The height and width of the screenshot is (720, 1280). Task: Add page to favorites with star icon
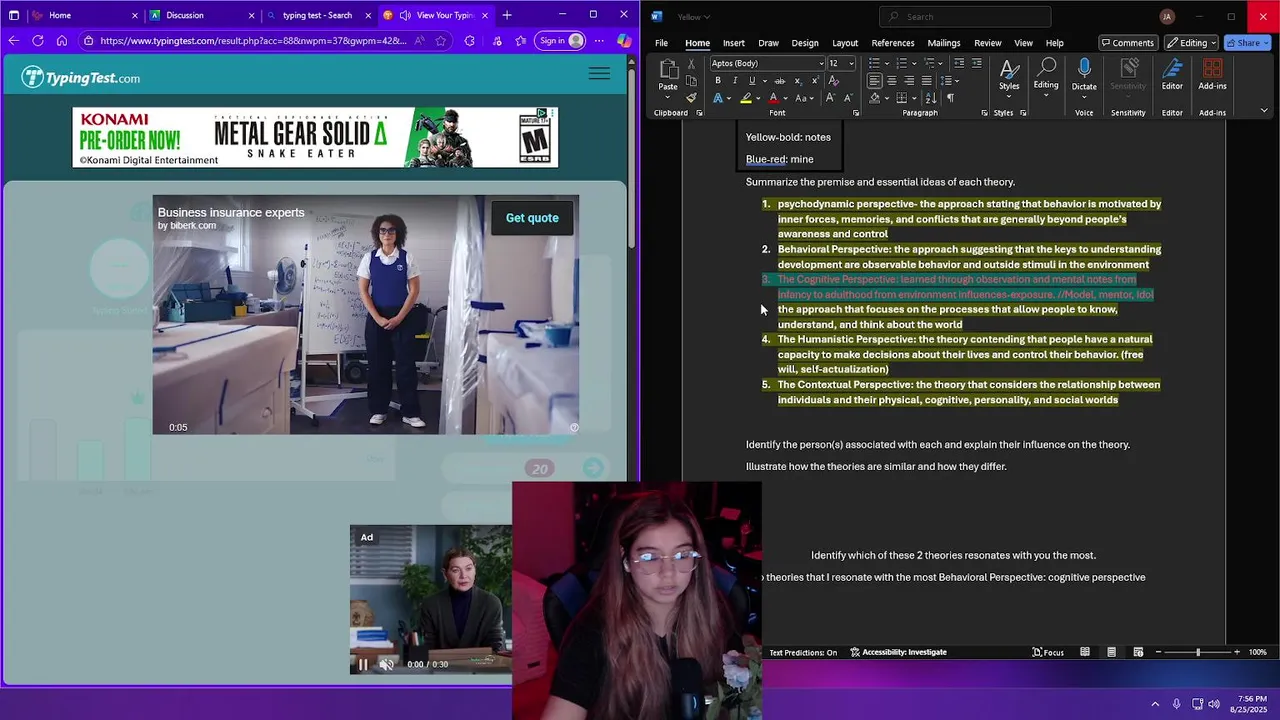(x=441, y=41)
